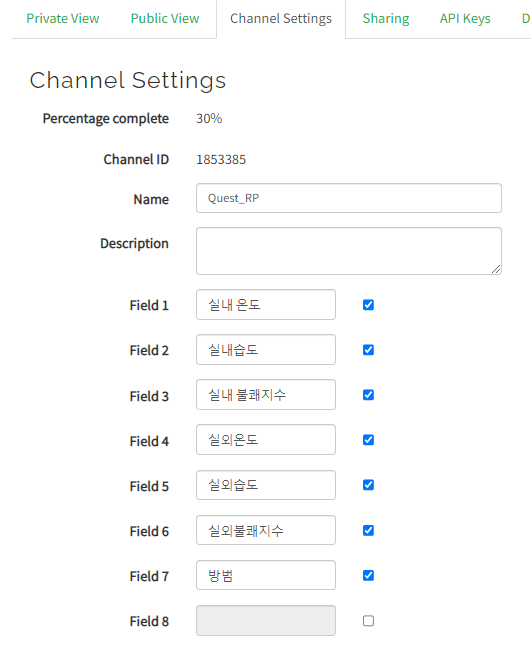Click inside the Description text area

pos(349,251)
